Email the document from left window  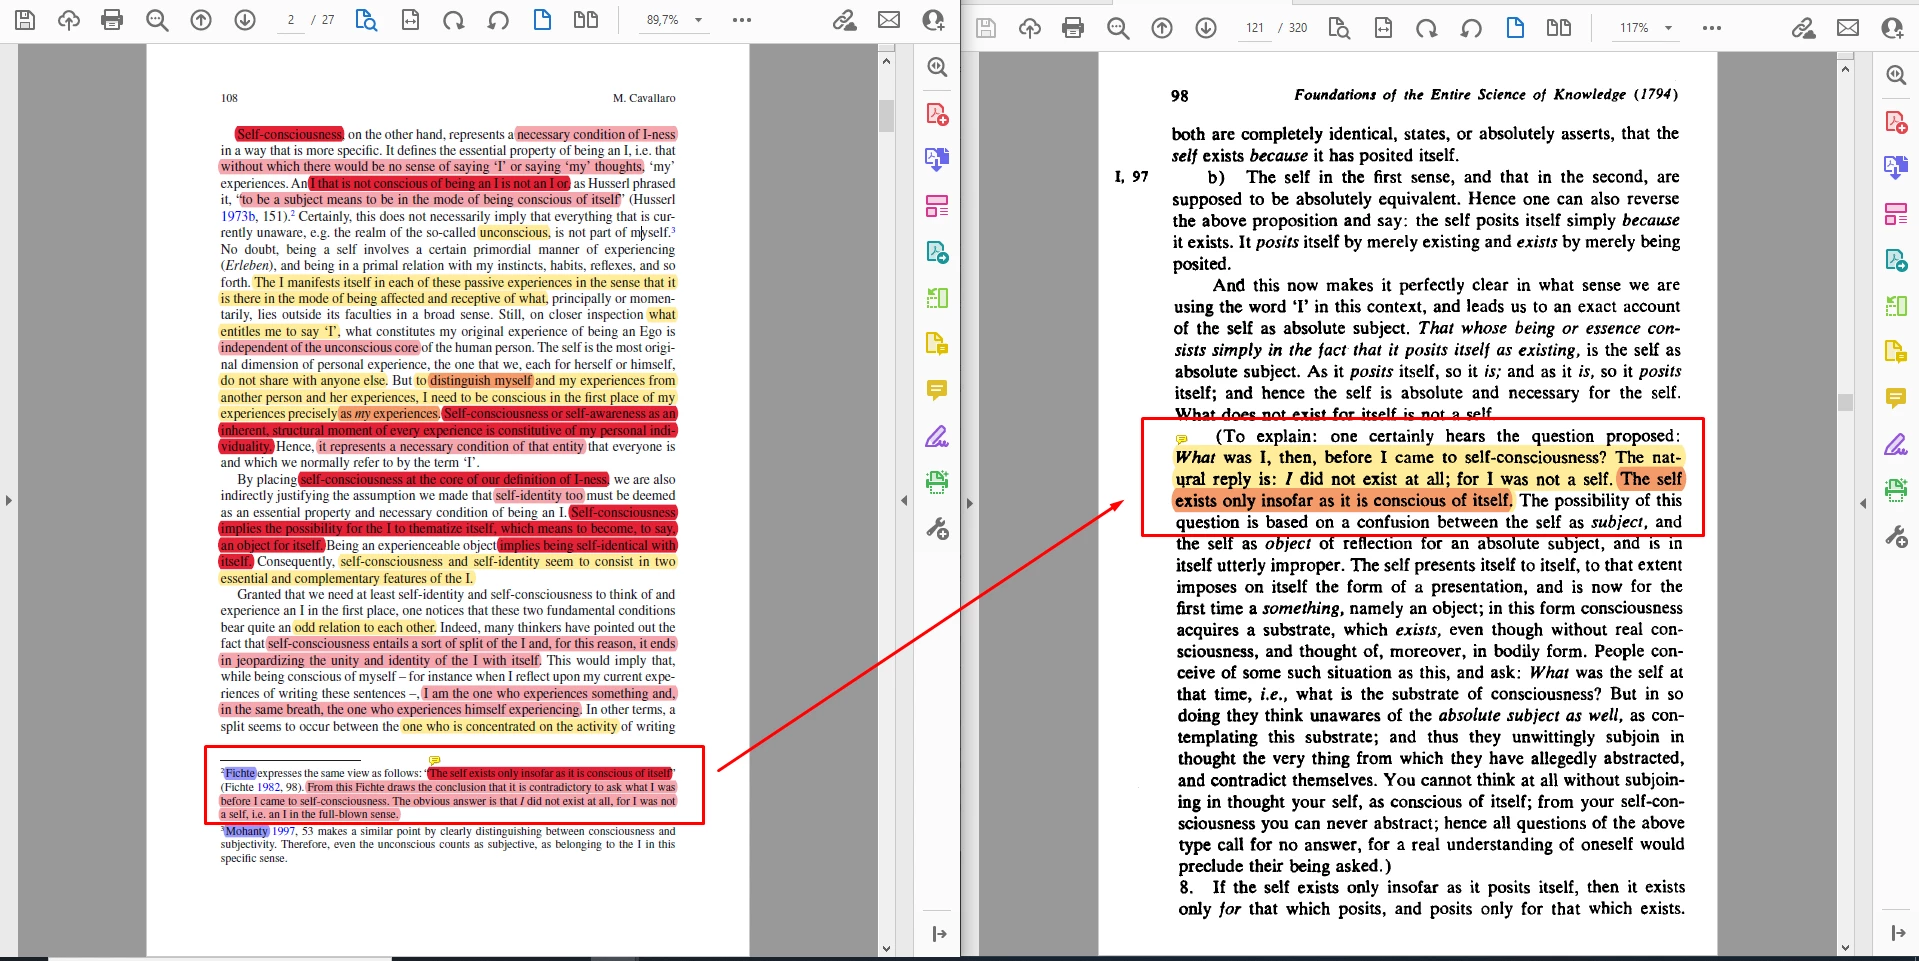pos(889,20)
